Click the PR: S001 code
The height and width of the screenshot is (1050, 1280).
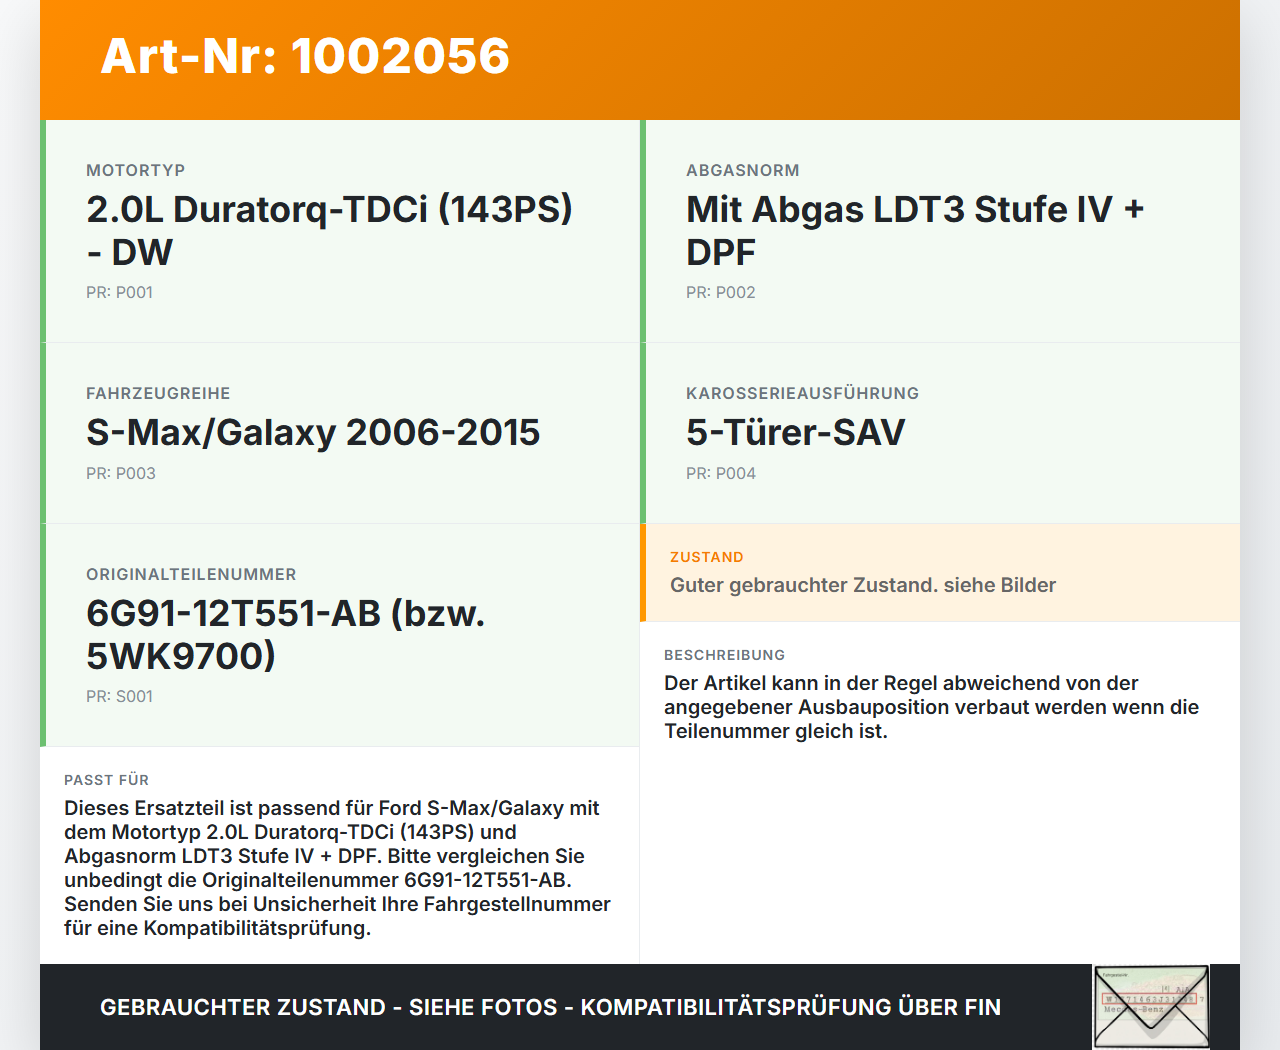pyautogui.click(x=119, y=696)
